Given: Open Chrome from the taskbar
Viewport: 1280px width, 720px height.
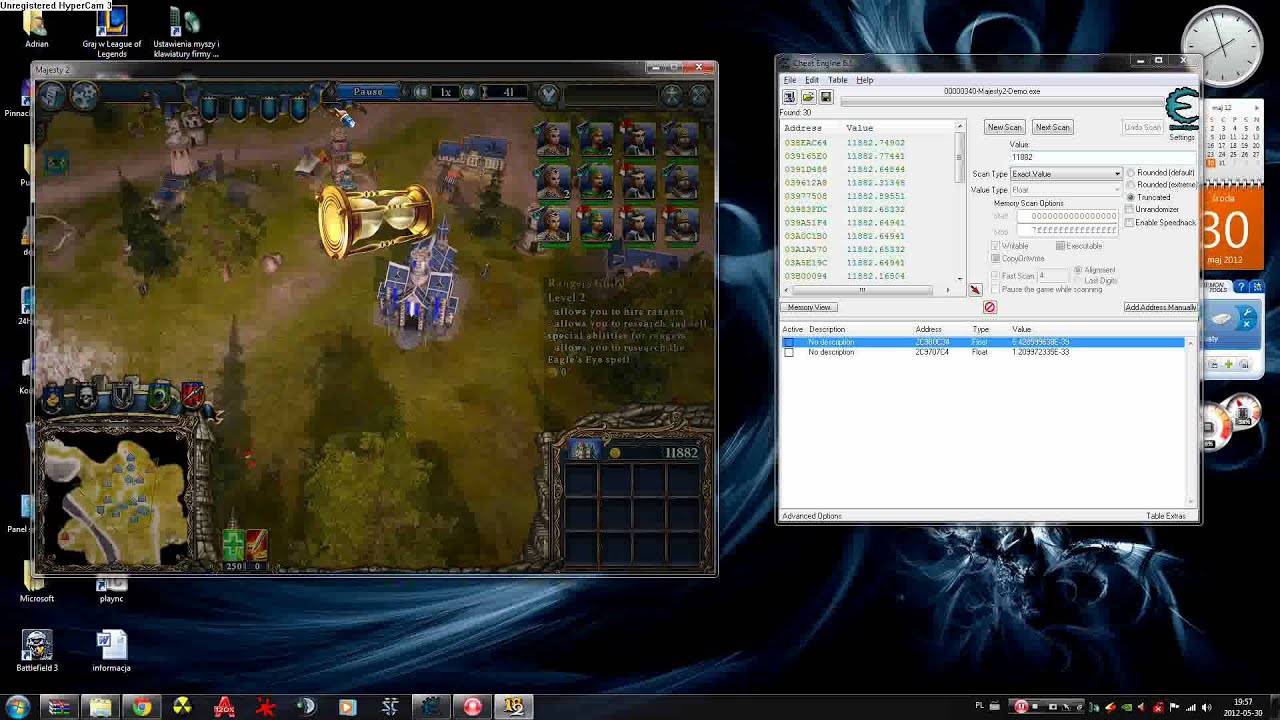Looking at the screenshot, I should coord(142,707).
